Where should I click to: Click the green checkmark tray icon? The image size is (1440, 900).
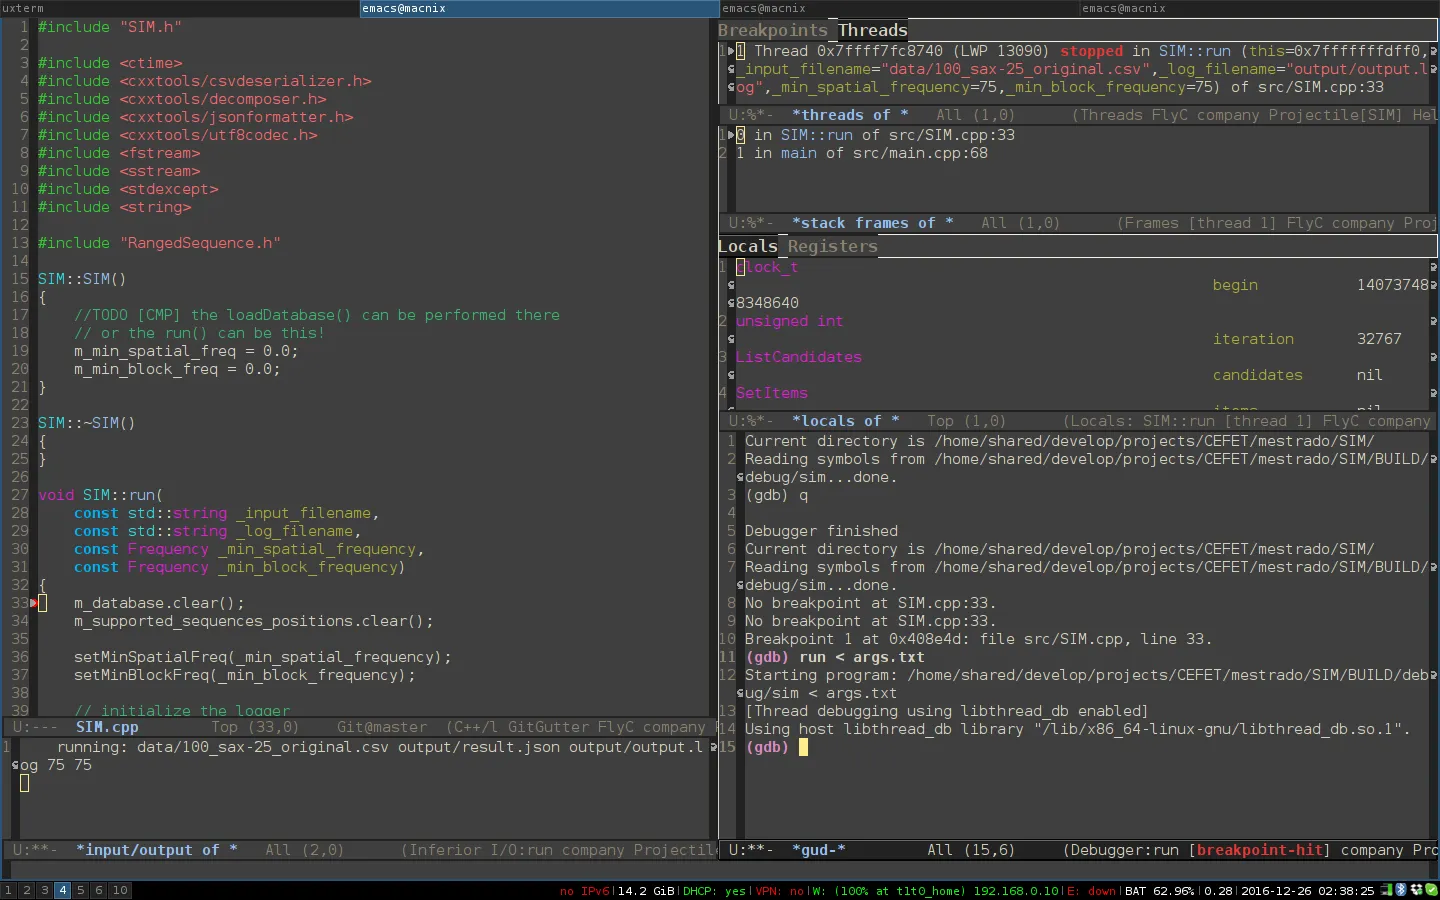(1431, 890)
